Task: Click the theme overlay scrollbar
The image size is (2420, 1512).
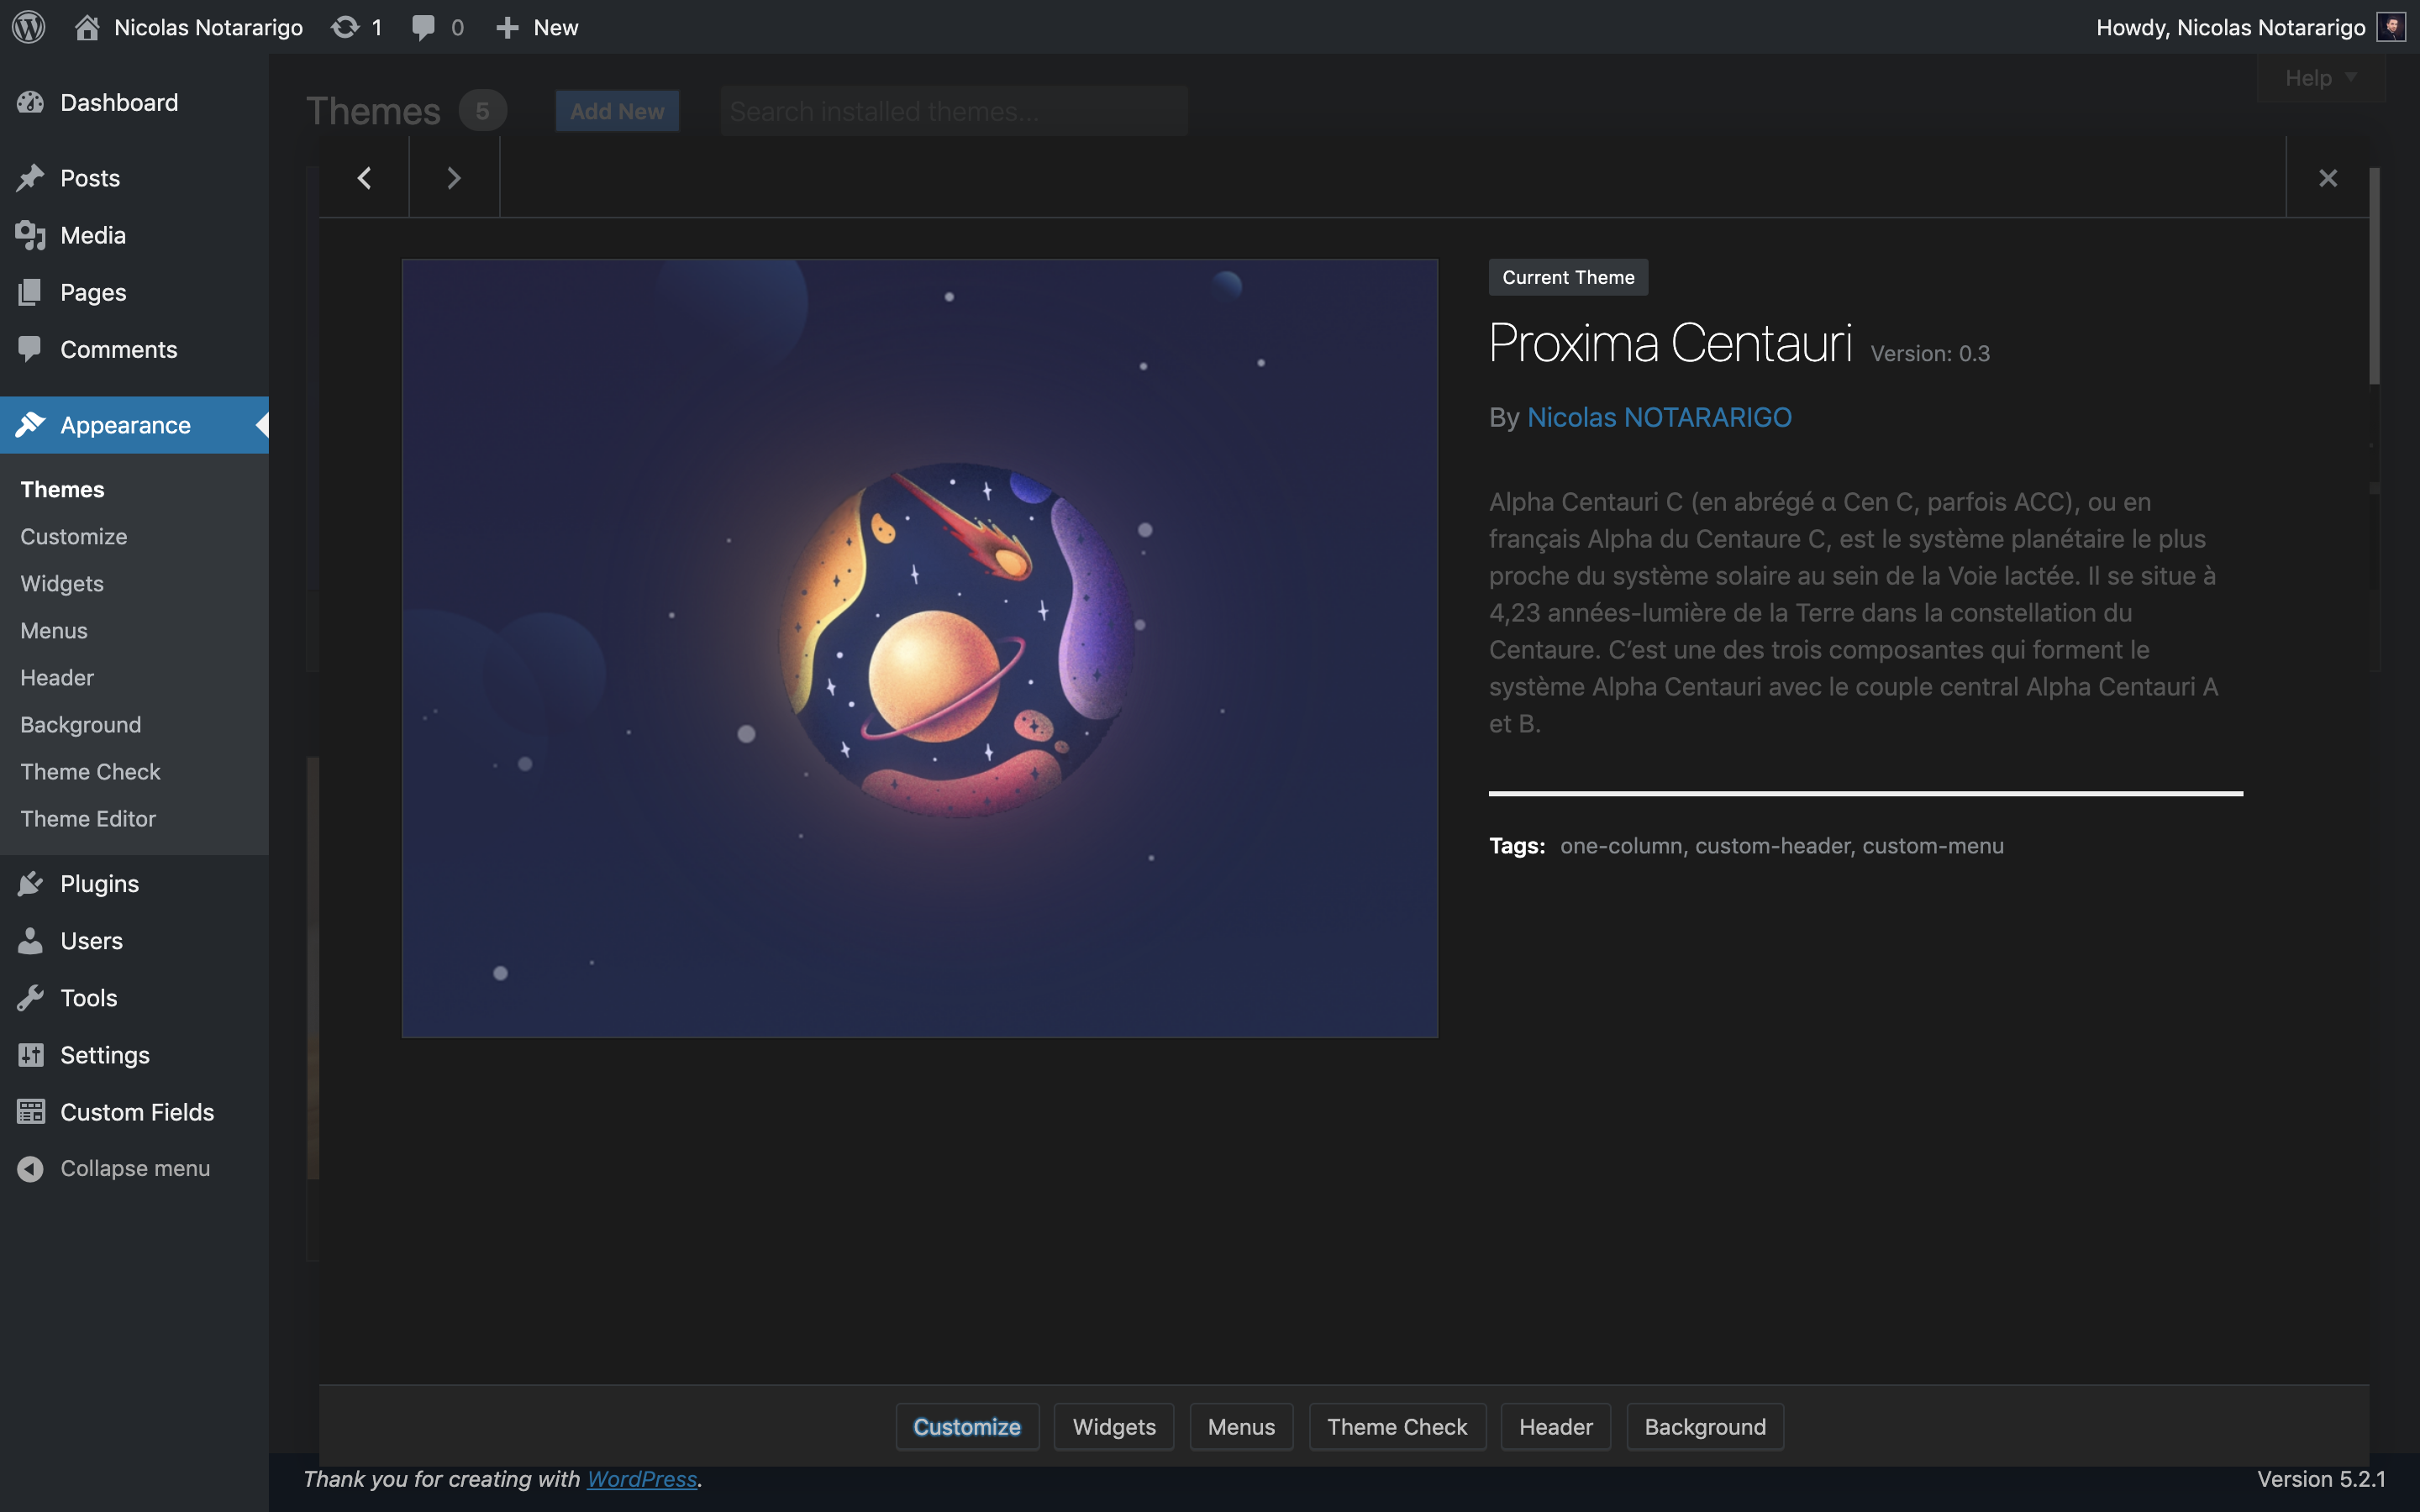Action: [2374, 276]
